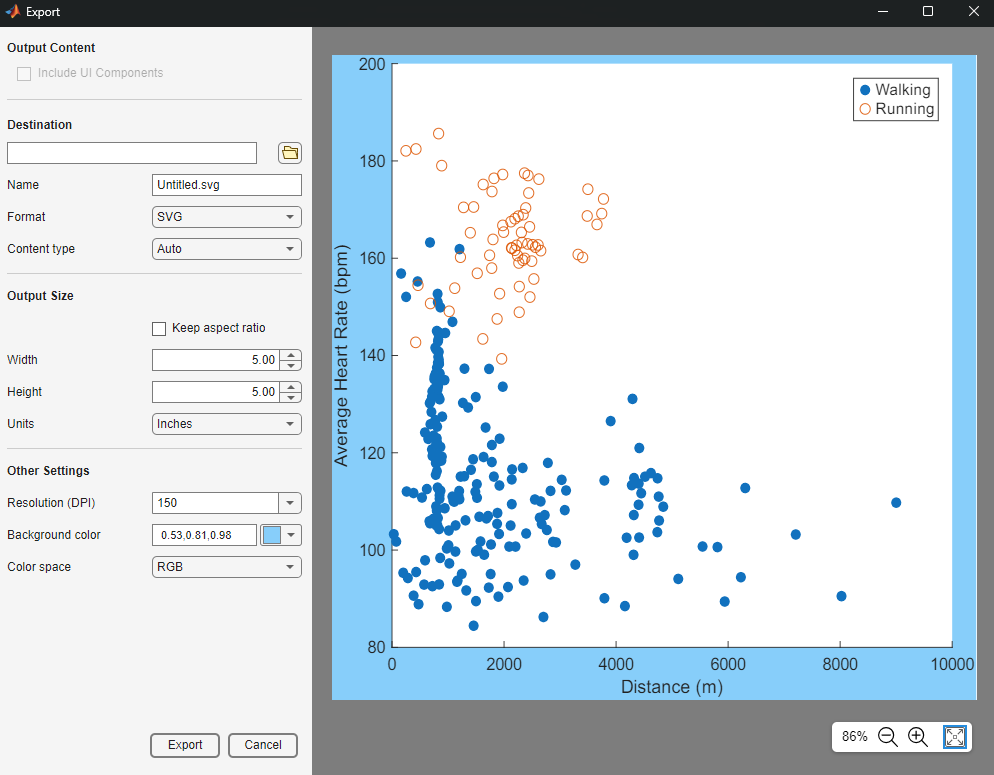Maximize the Export window
994x775 pixels.
pyautogui.click(x=927, y=12)
